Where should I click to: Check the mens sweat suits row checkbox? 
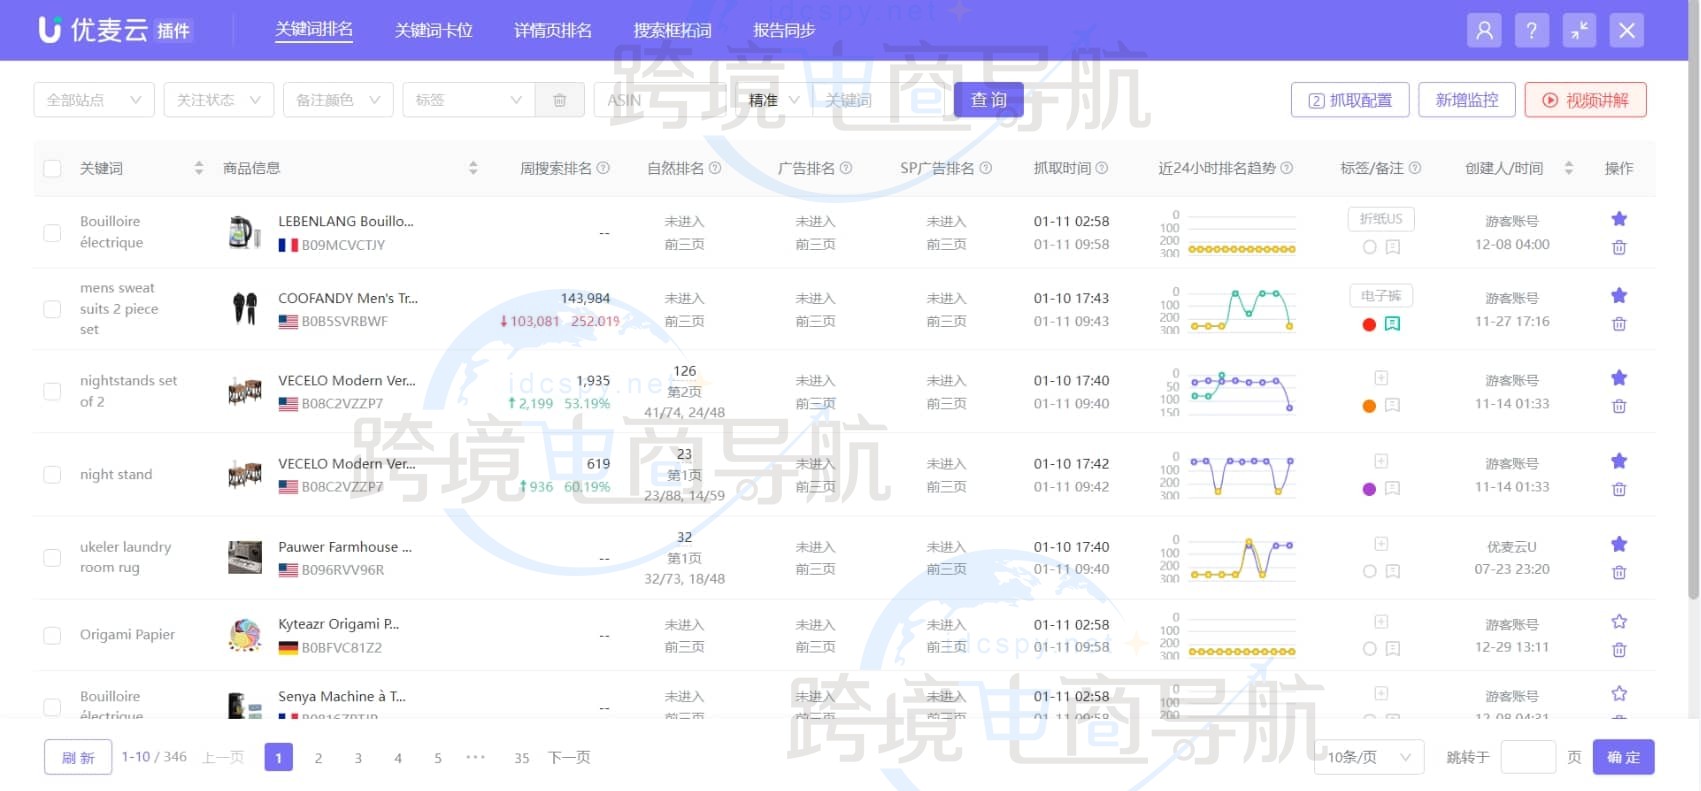[52, 310]
